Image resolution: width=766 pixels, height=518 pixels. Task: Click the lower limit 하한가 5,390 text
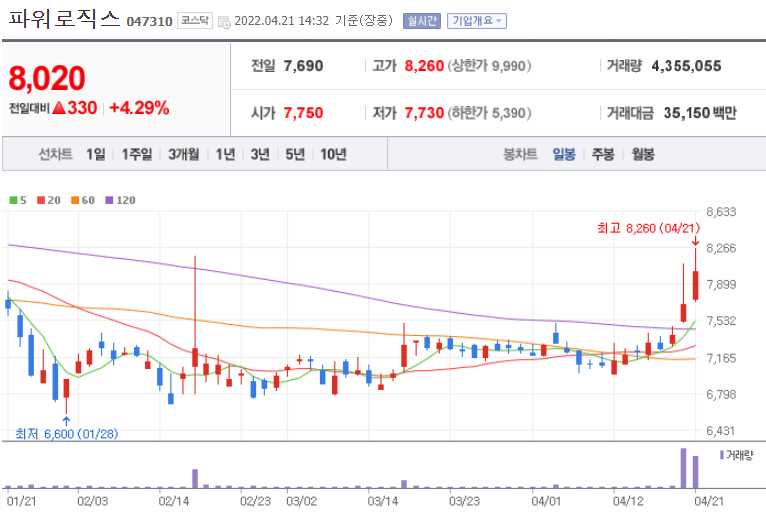[x=489, y=113]
